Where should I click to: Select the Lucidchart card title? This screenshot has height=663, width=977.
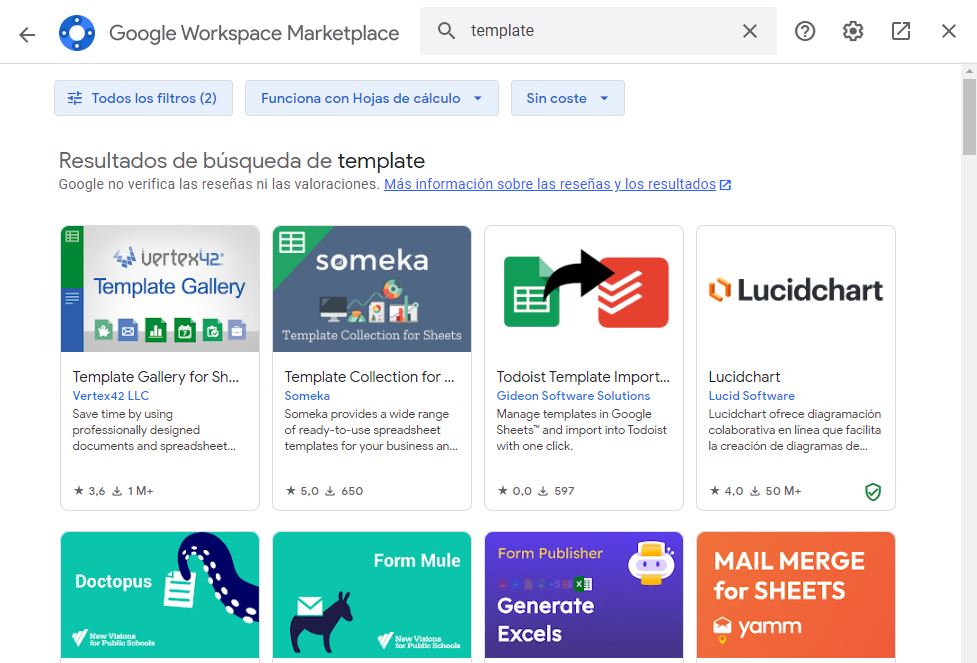(x=744, y=376)
